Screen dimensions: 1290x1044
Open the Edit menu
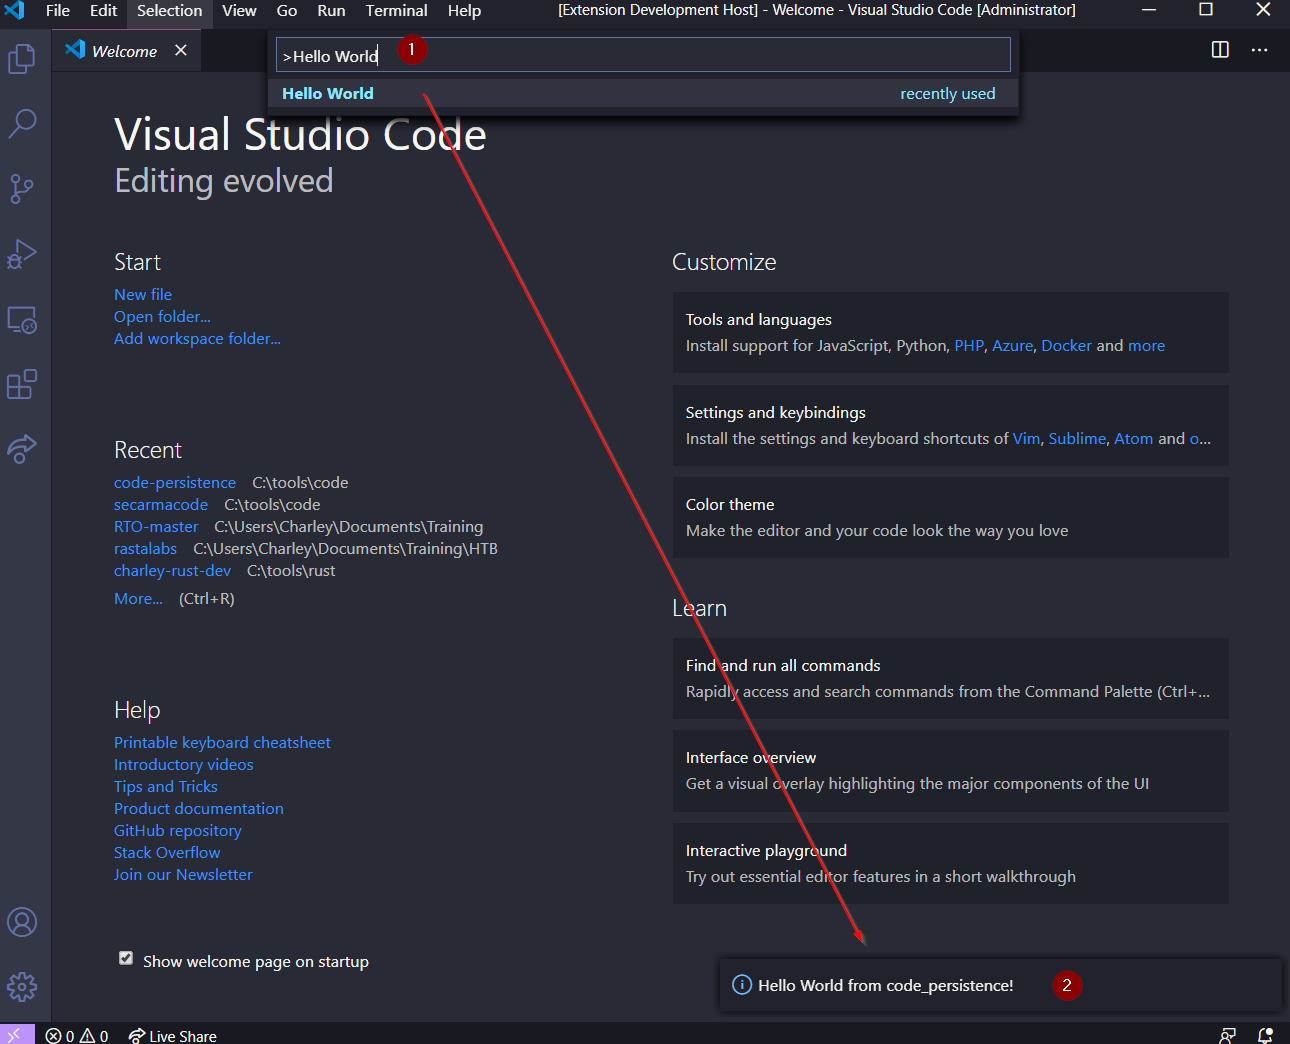pos(104,11)
